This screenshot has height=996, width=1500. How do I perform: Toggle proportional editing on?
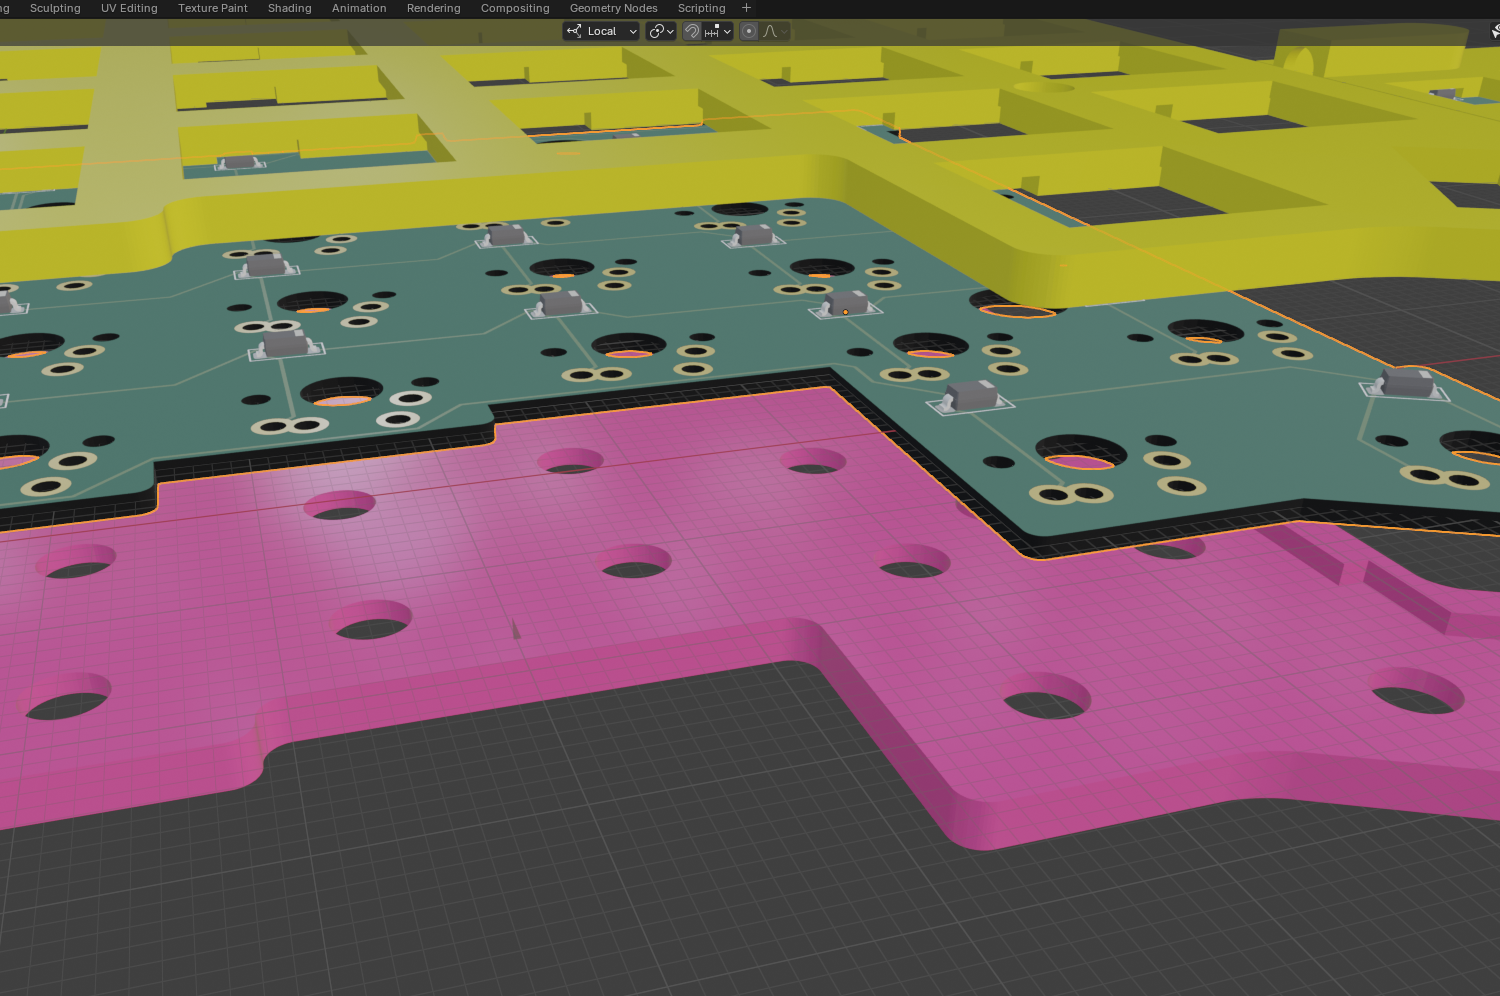[x=749, y=31]
